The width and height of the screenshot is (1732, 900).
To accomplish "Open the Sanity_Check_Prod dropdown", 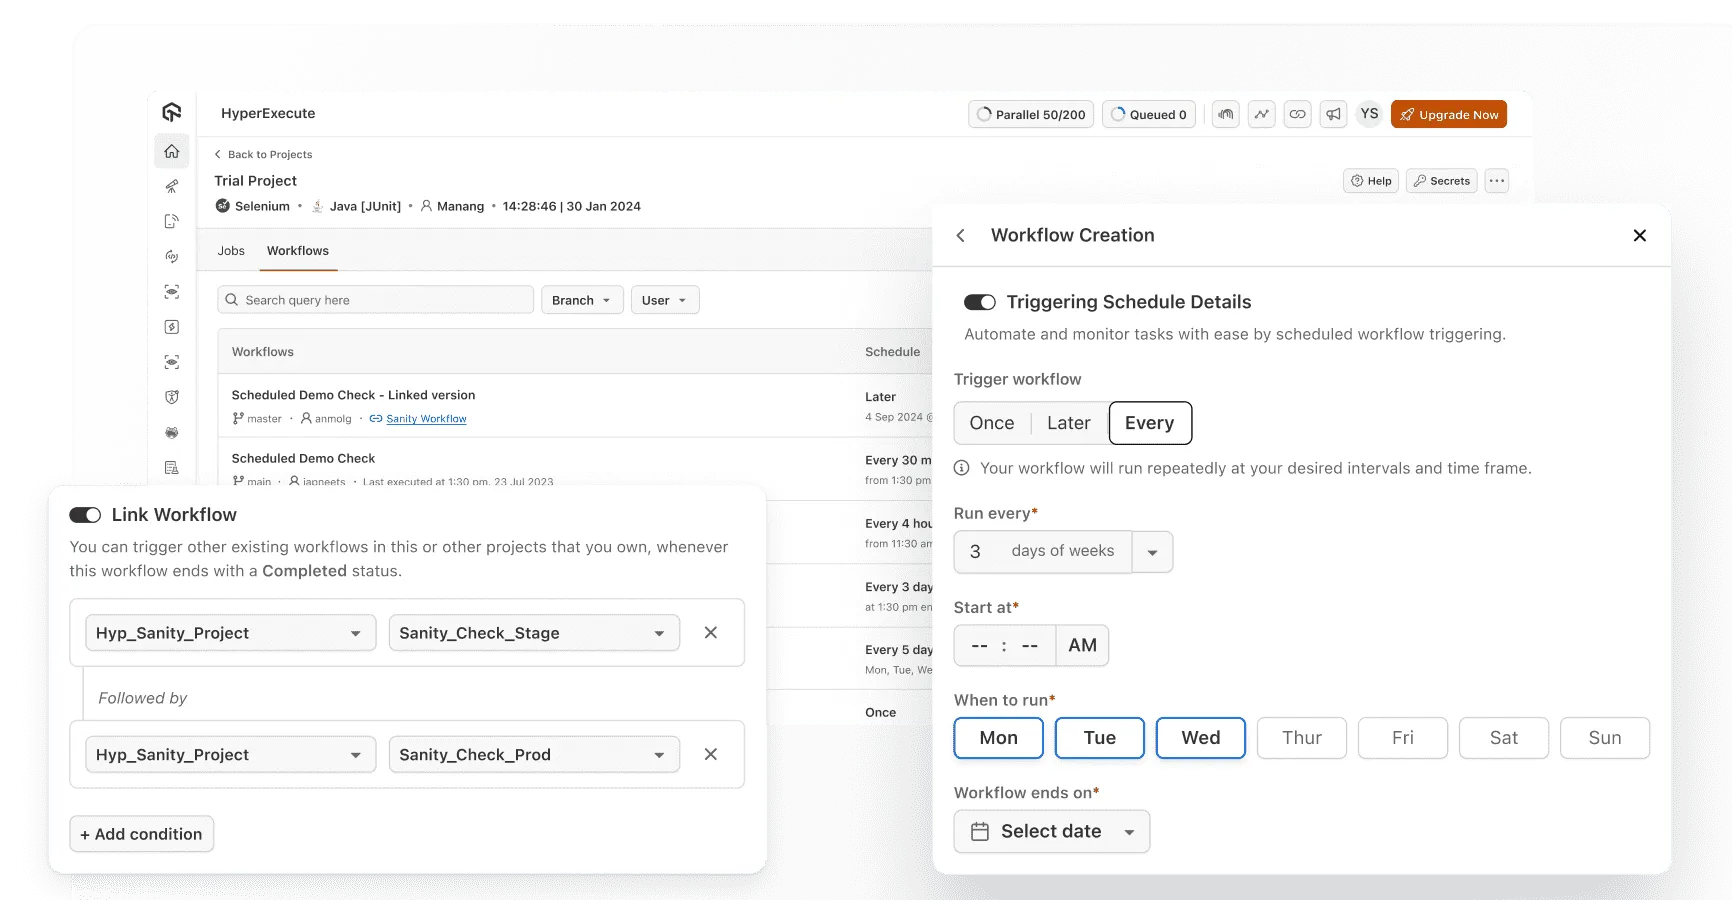I will coord(534,755).
